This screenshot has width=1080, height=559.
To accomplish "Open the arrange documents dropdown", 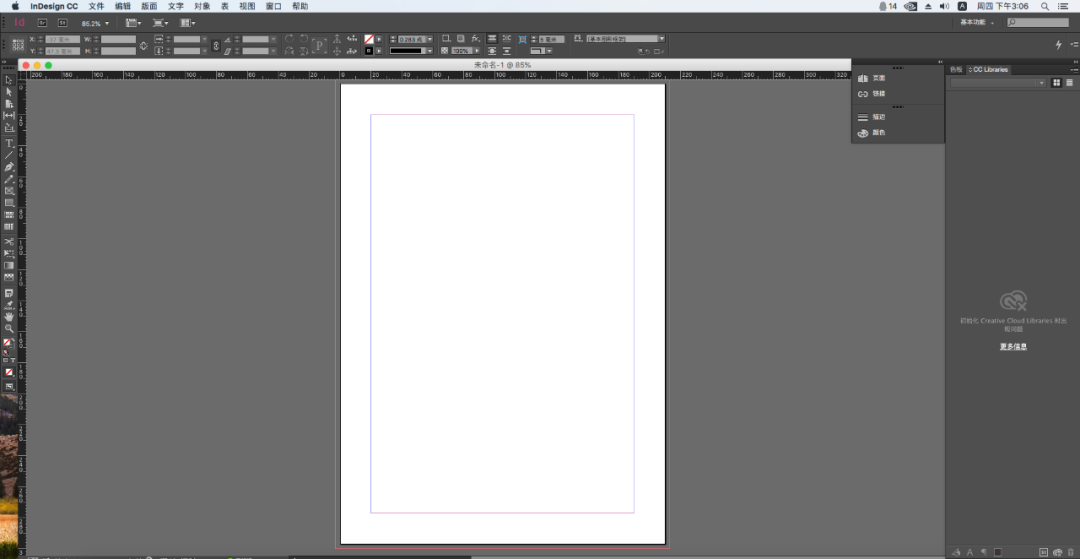I will (187, 23).
